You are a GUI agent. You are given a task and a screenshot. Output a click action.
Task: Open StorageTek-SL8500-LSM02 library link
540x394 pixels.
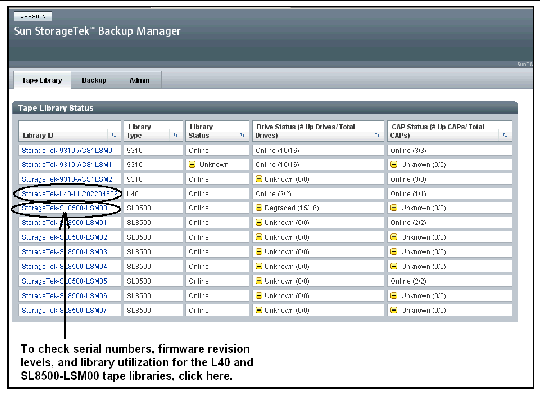coord(64,237)
